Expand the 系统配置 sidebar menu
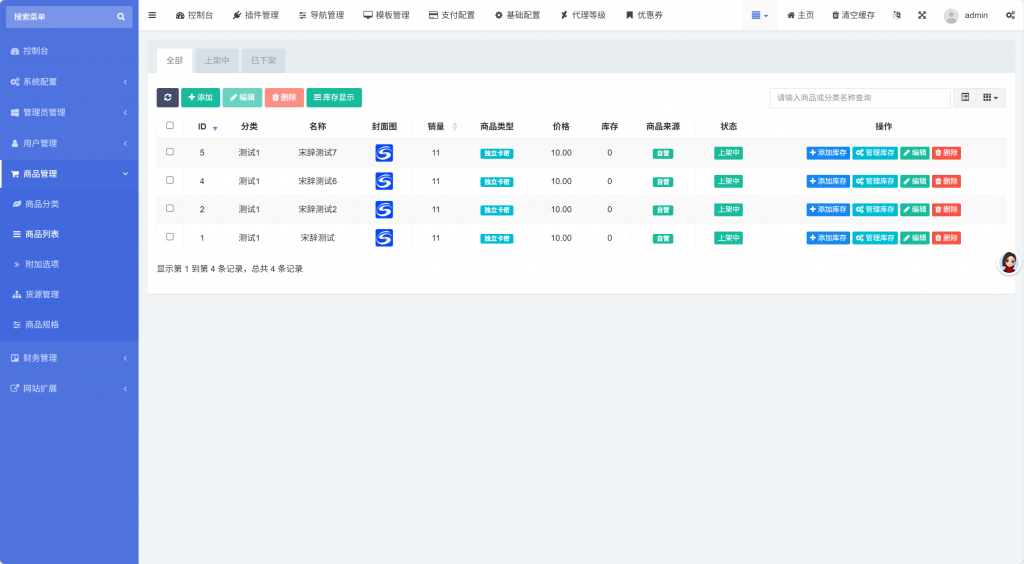 (x=69, y=82)
